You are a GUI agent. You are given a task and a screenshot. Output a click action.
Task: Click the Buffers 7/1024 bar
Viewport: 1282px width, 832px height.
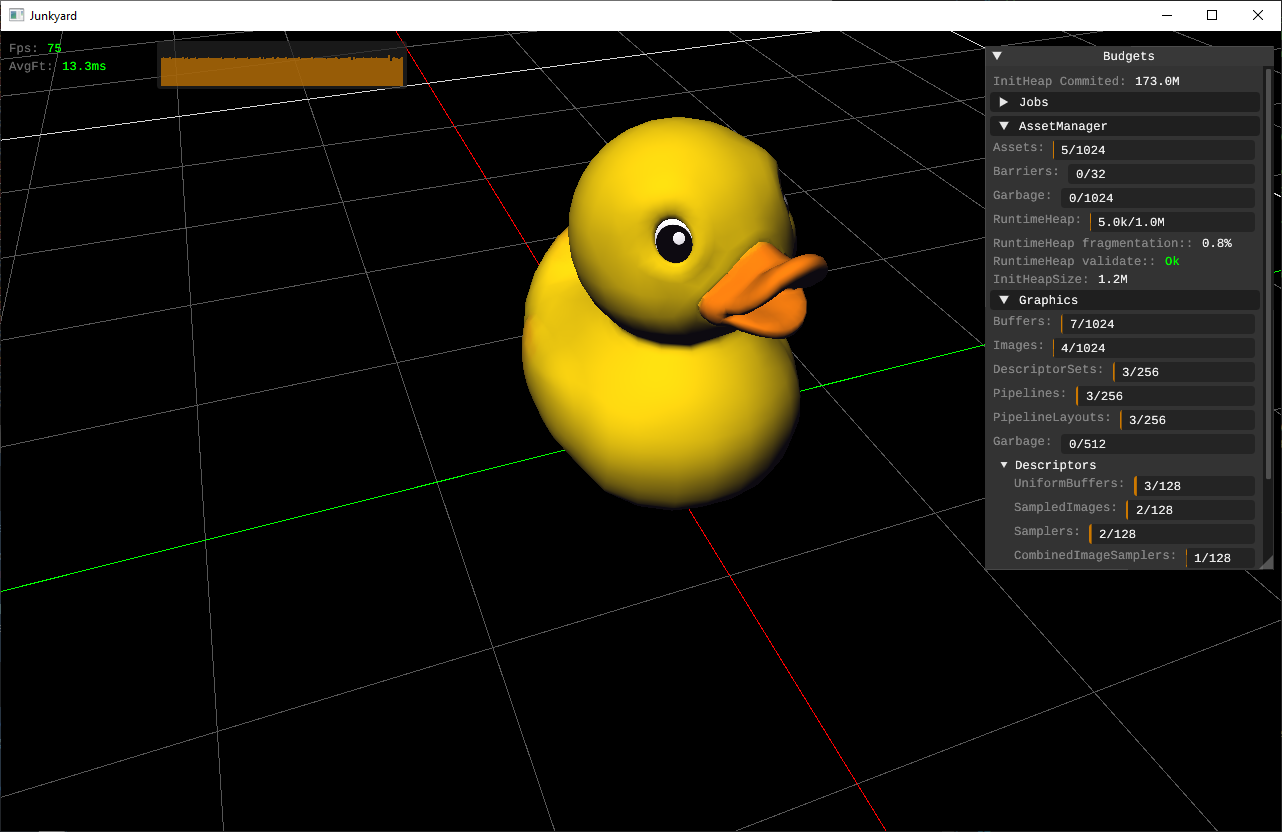1158,324
